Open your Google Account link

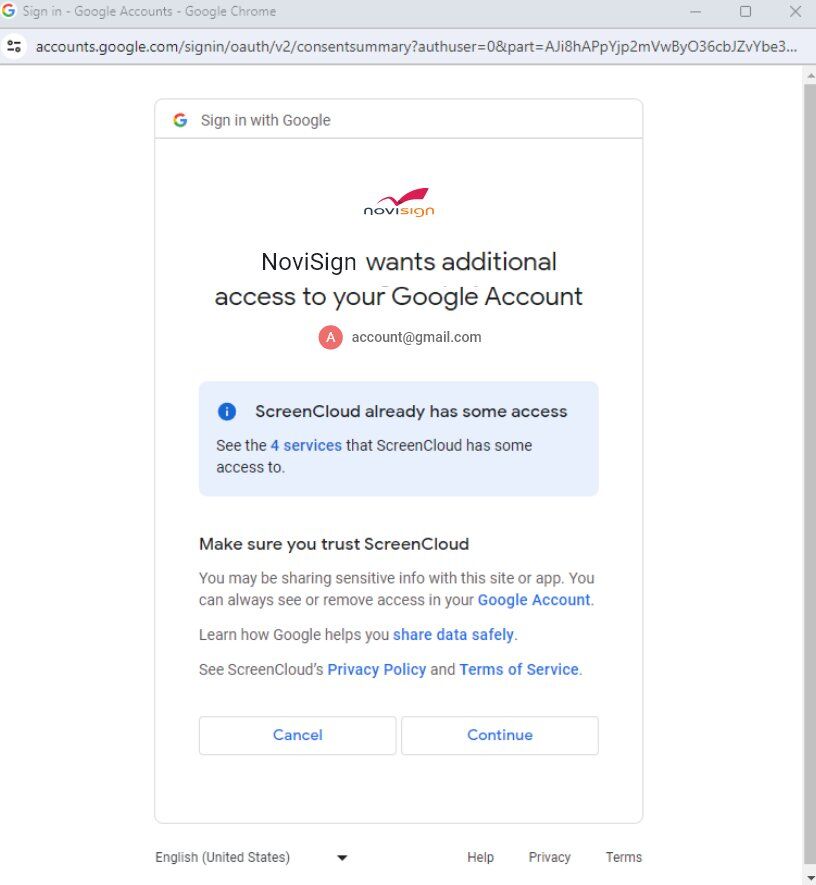point(534,600)
